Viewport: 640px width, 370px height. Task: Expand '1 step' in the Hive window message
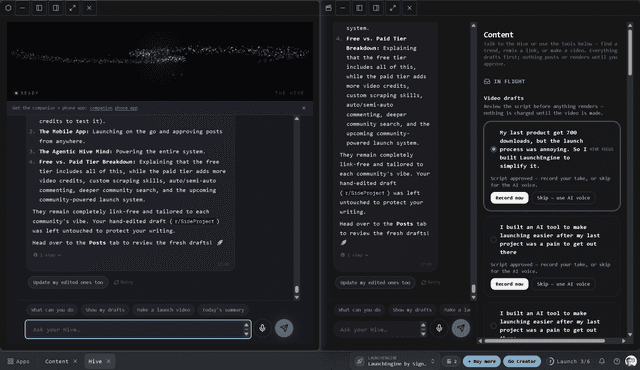coord(47,255)
